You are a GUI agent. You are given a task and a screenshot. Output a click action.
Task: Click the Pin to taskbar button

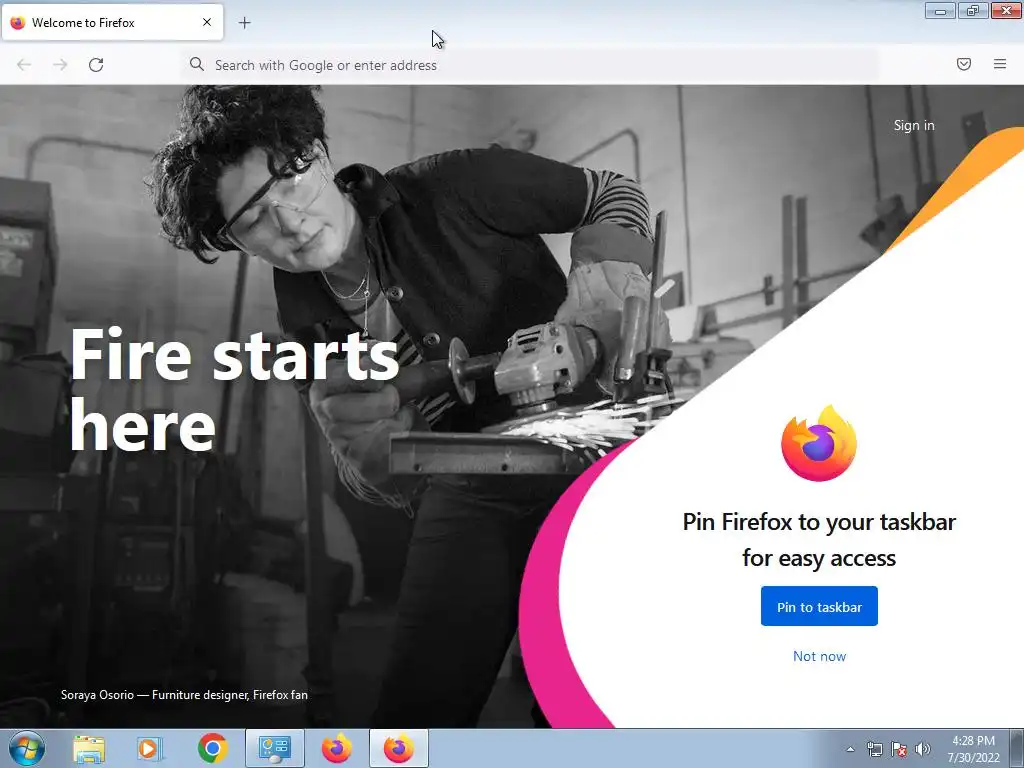pos(819,607)
